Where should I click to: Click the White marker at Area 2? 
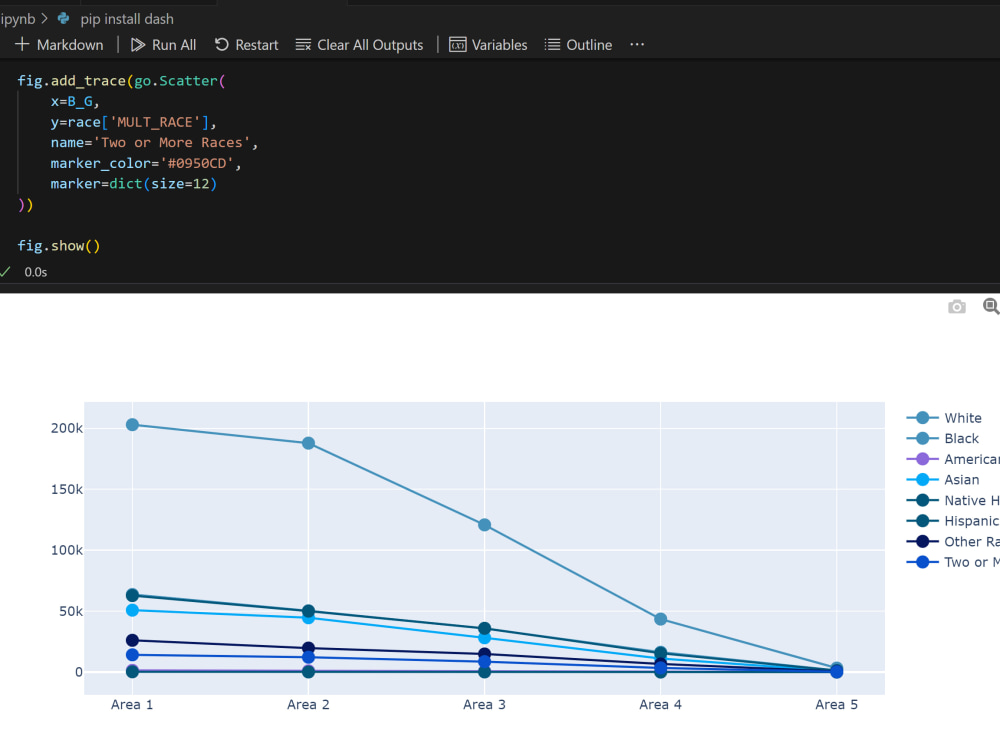(x=308, y=443)
